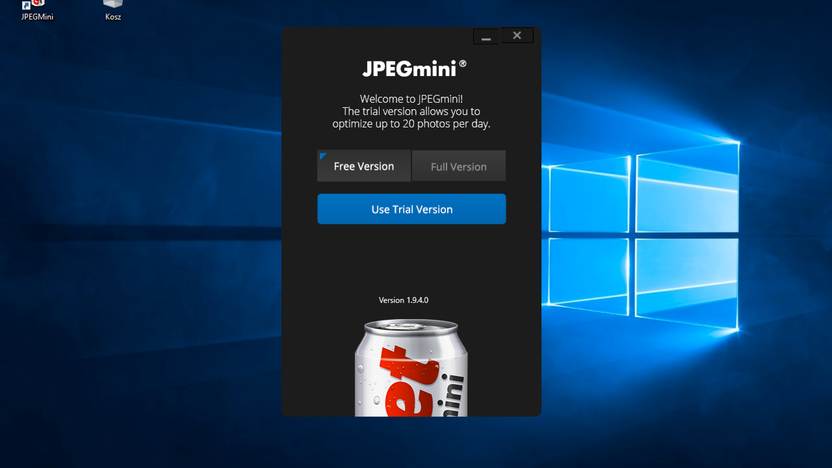
Task: Open the JPEGMini desktop shortcut icon
Action: click(x=37, y=11)
